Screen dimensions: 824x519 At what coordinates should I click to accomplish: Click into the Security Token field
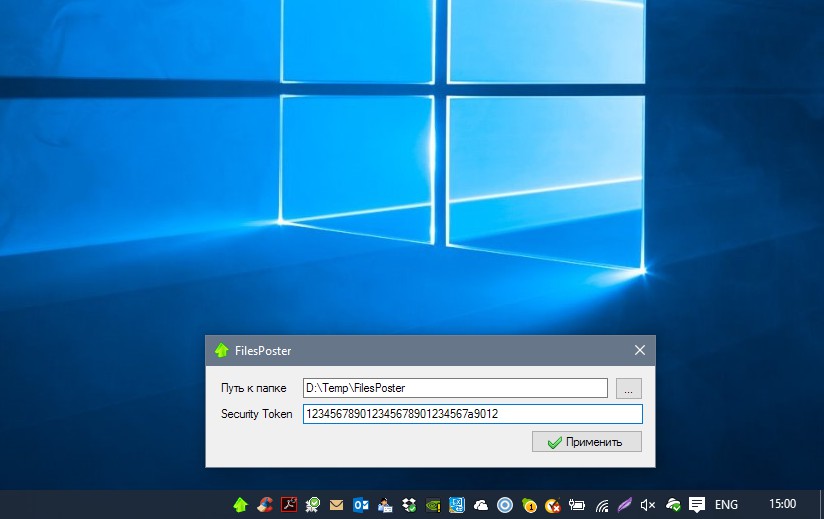pos(472,414)
